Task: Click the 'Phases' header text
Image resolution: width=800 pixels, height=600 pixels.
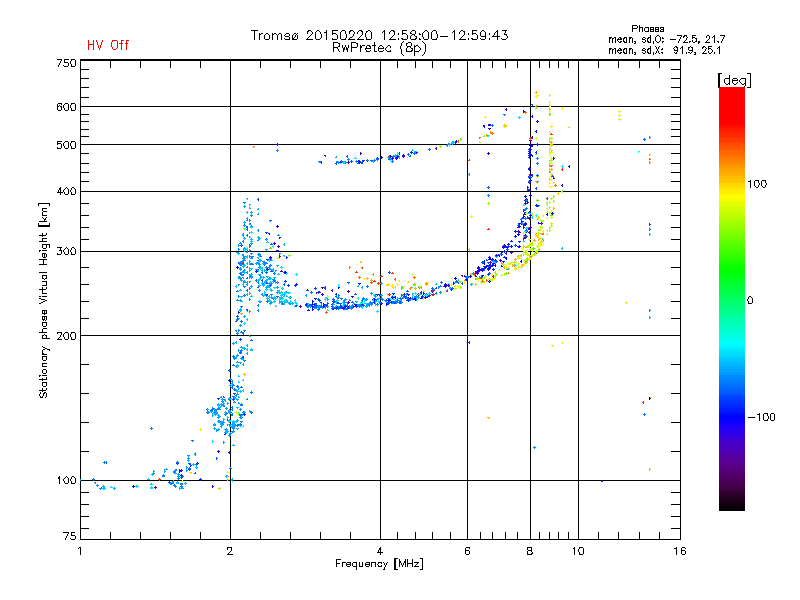Action: click(647, 29)
